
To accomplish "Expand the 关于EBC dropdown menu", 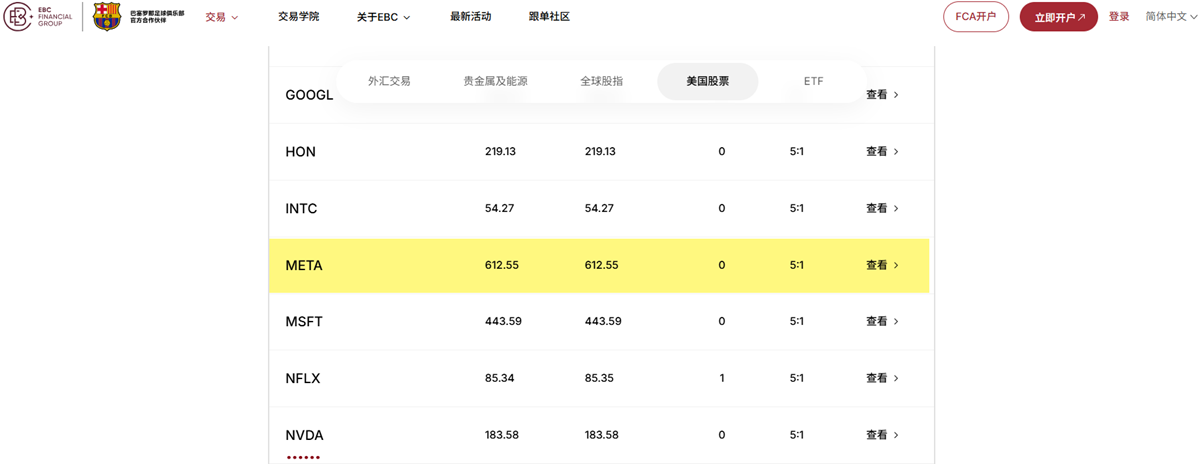I will point(384,17).
